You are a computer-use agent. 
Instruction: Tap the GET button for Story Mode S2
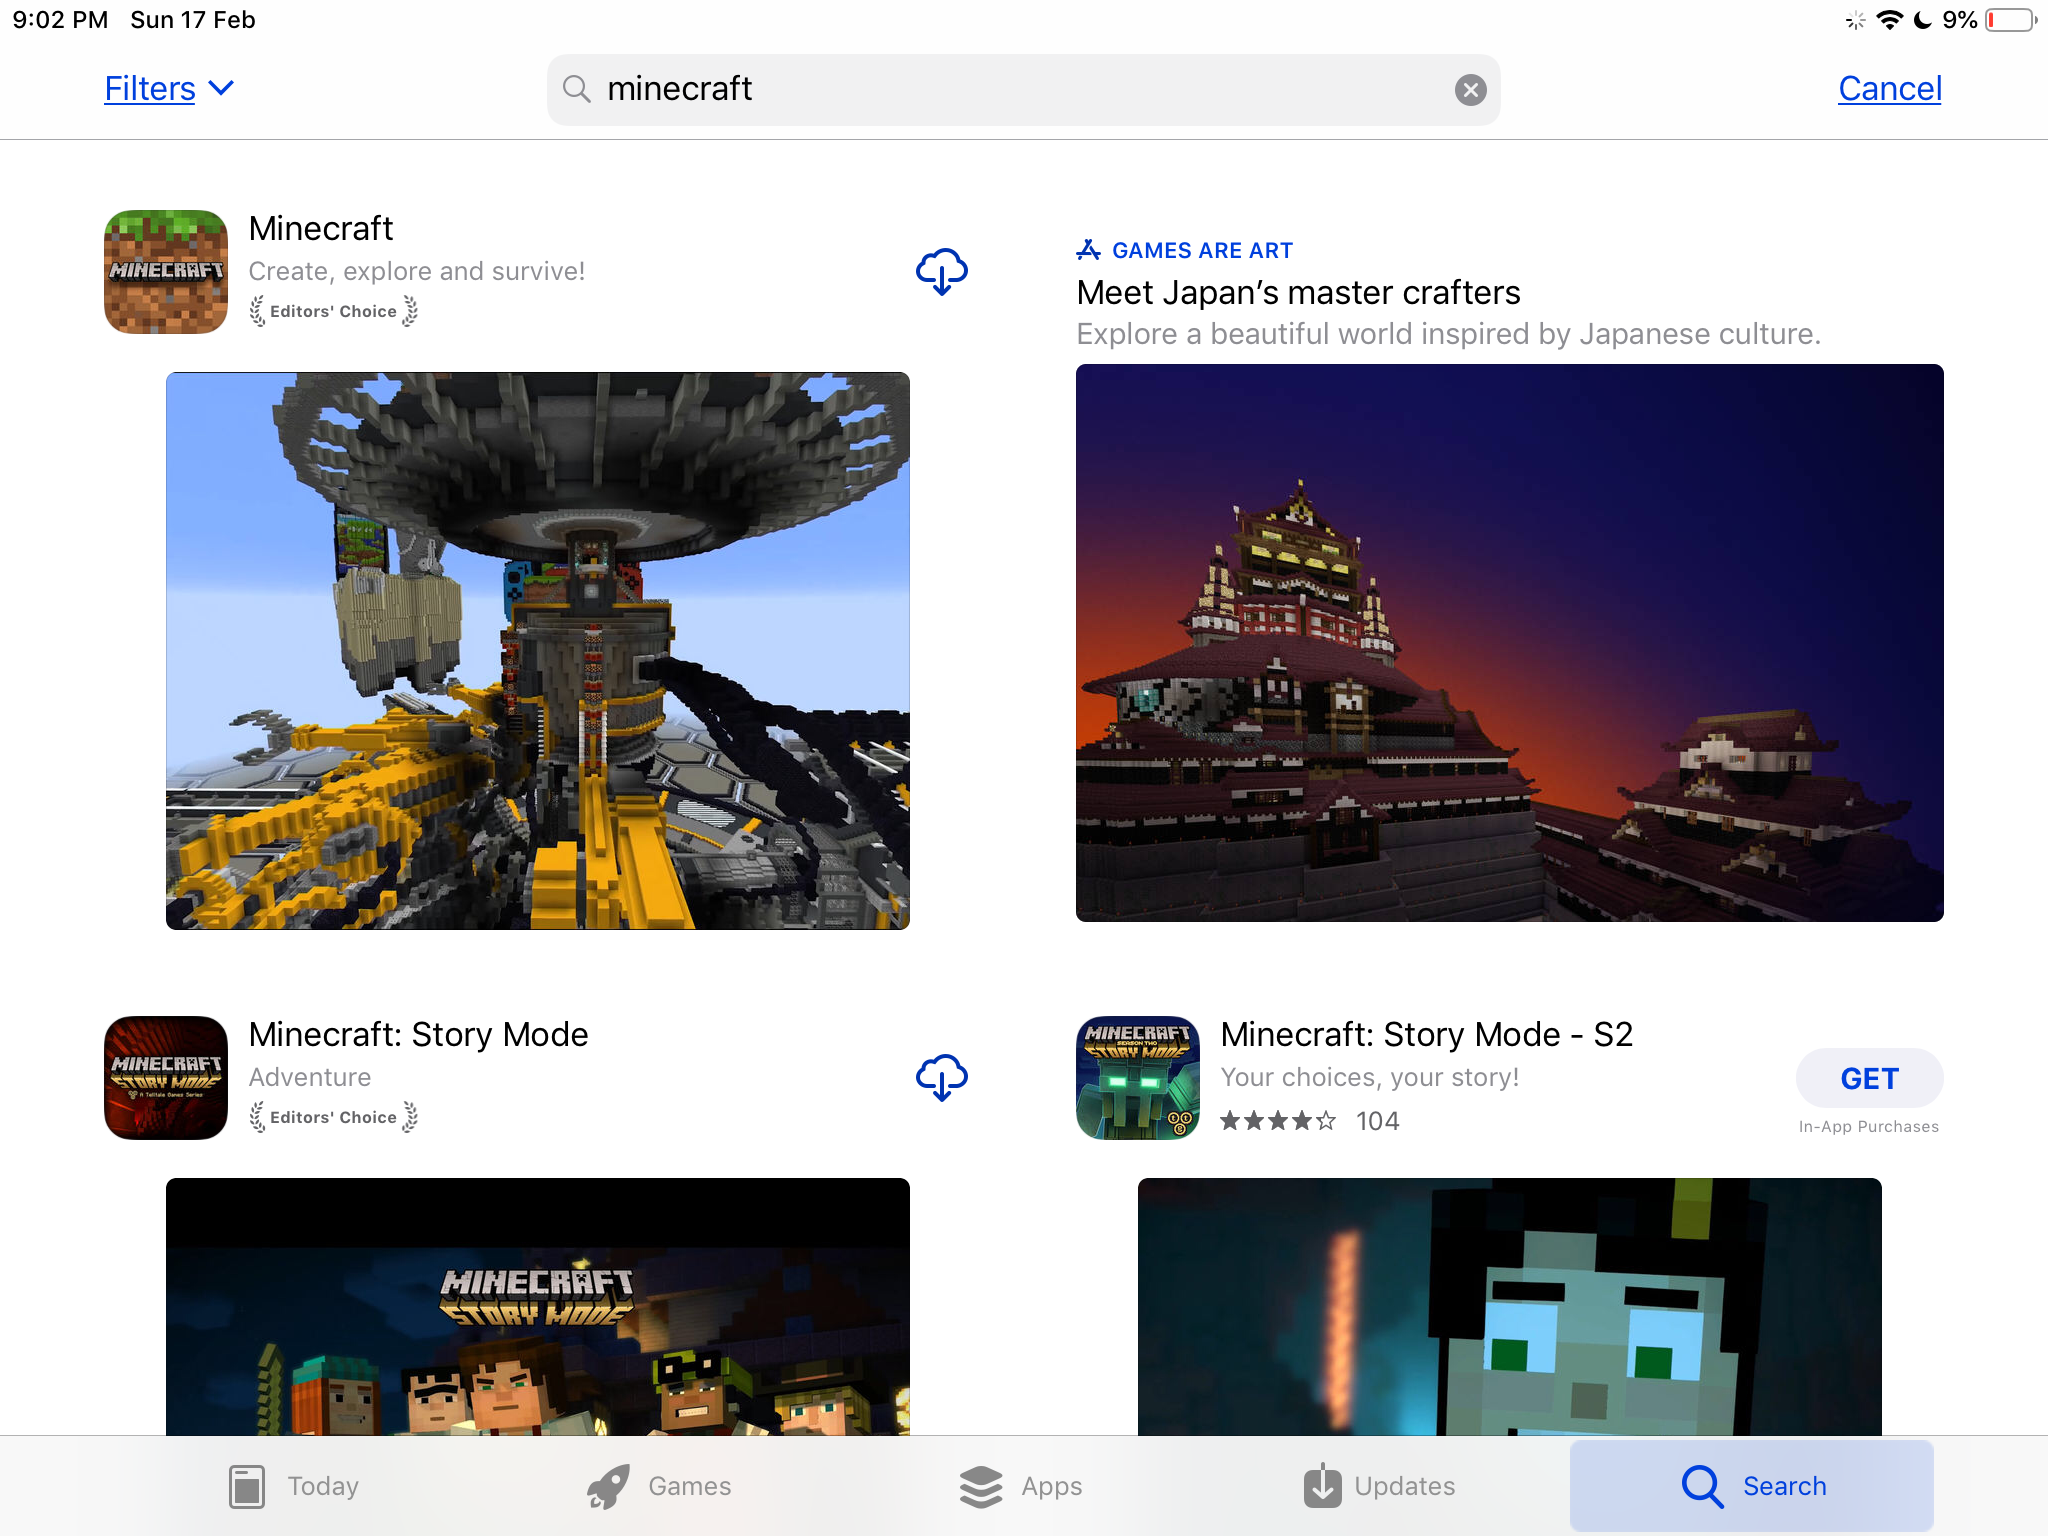click(x=1869, y=1078)
